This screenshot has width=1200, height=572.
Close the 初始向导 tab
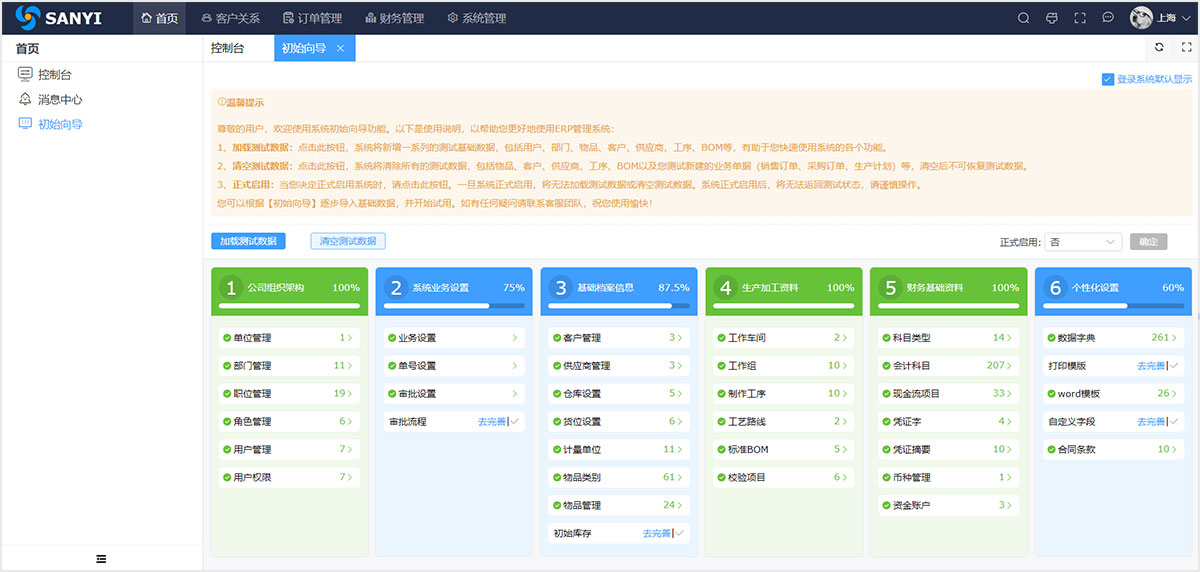[x=340, y=48]
